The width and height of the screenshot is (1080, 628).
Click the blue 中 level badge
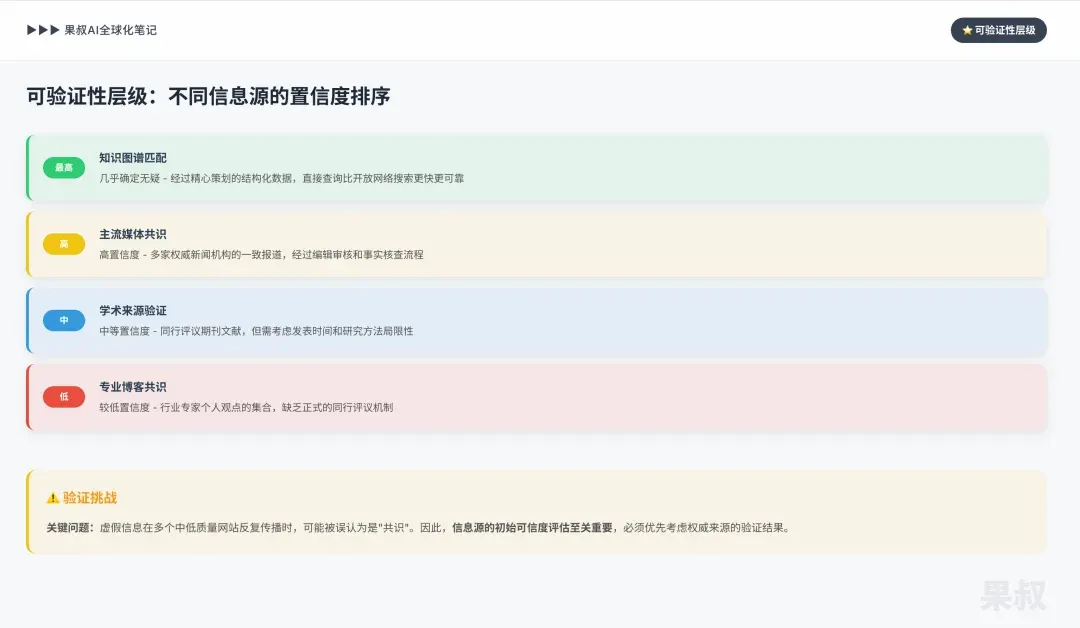pos(64,320)
